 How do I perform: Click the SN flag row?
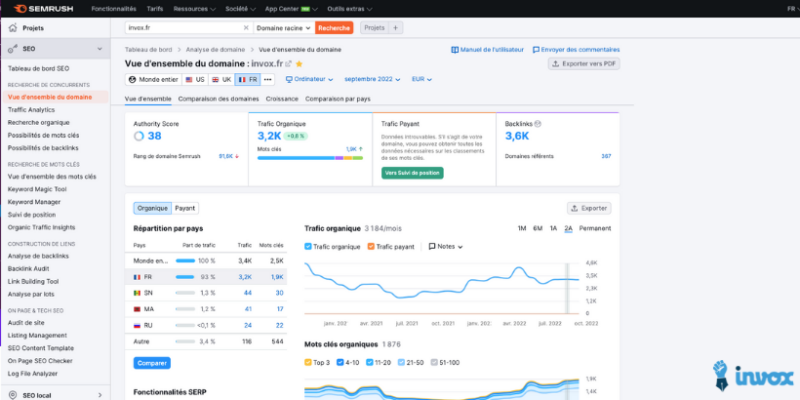pos(206,293)
